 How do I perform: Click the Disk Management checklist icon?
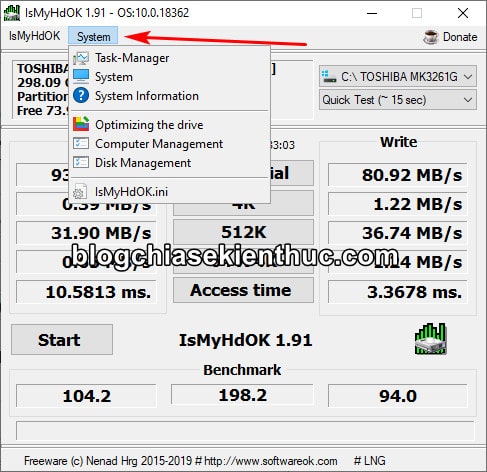pos(81,163)
